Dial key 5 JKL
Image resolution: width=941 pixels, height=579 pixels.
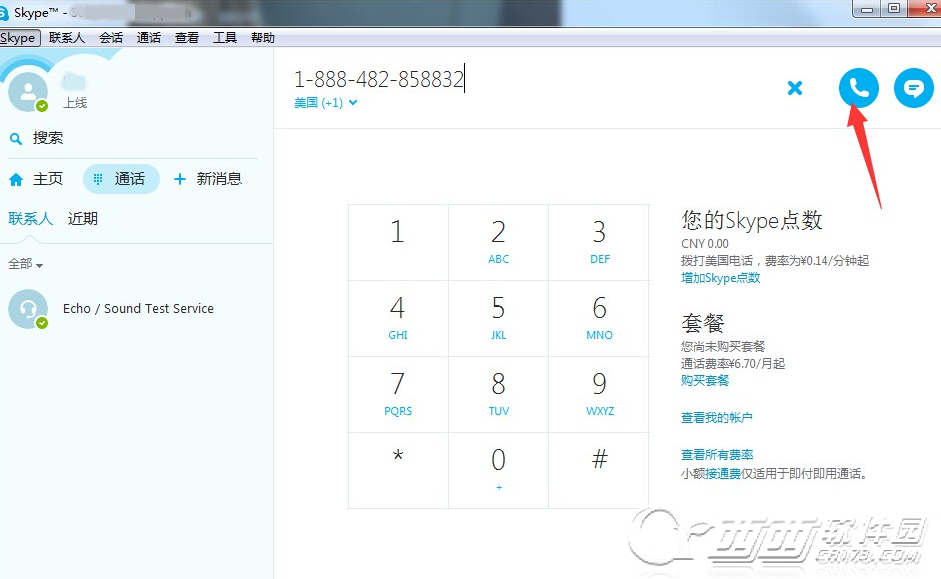click(498, 319)
